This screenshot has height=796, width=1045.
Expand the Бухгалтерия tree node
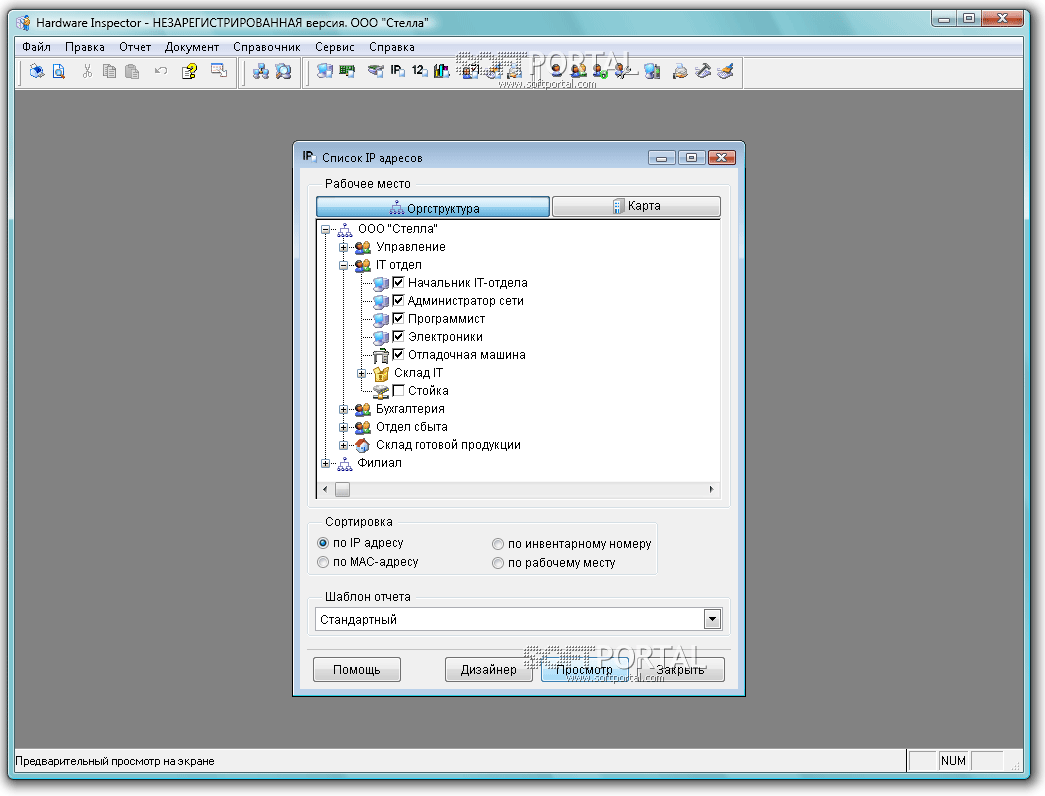click(x=344, y=409)
